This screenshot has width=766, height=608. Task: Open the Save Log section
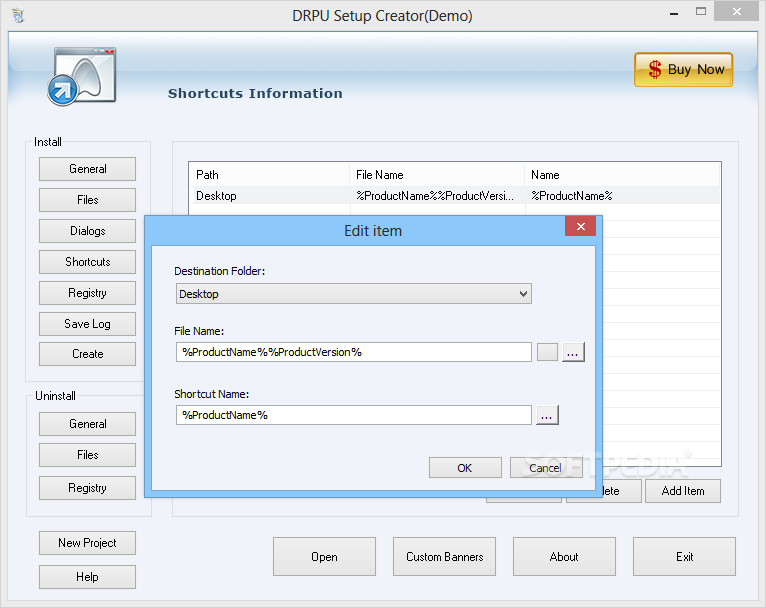tap(87, 324)
